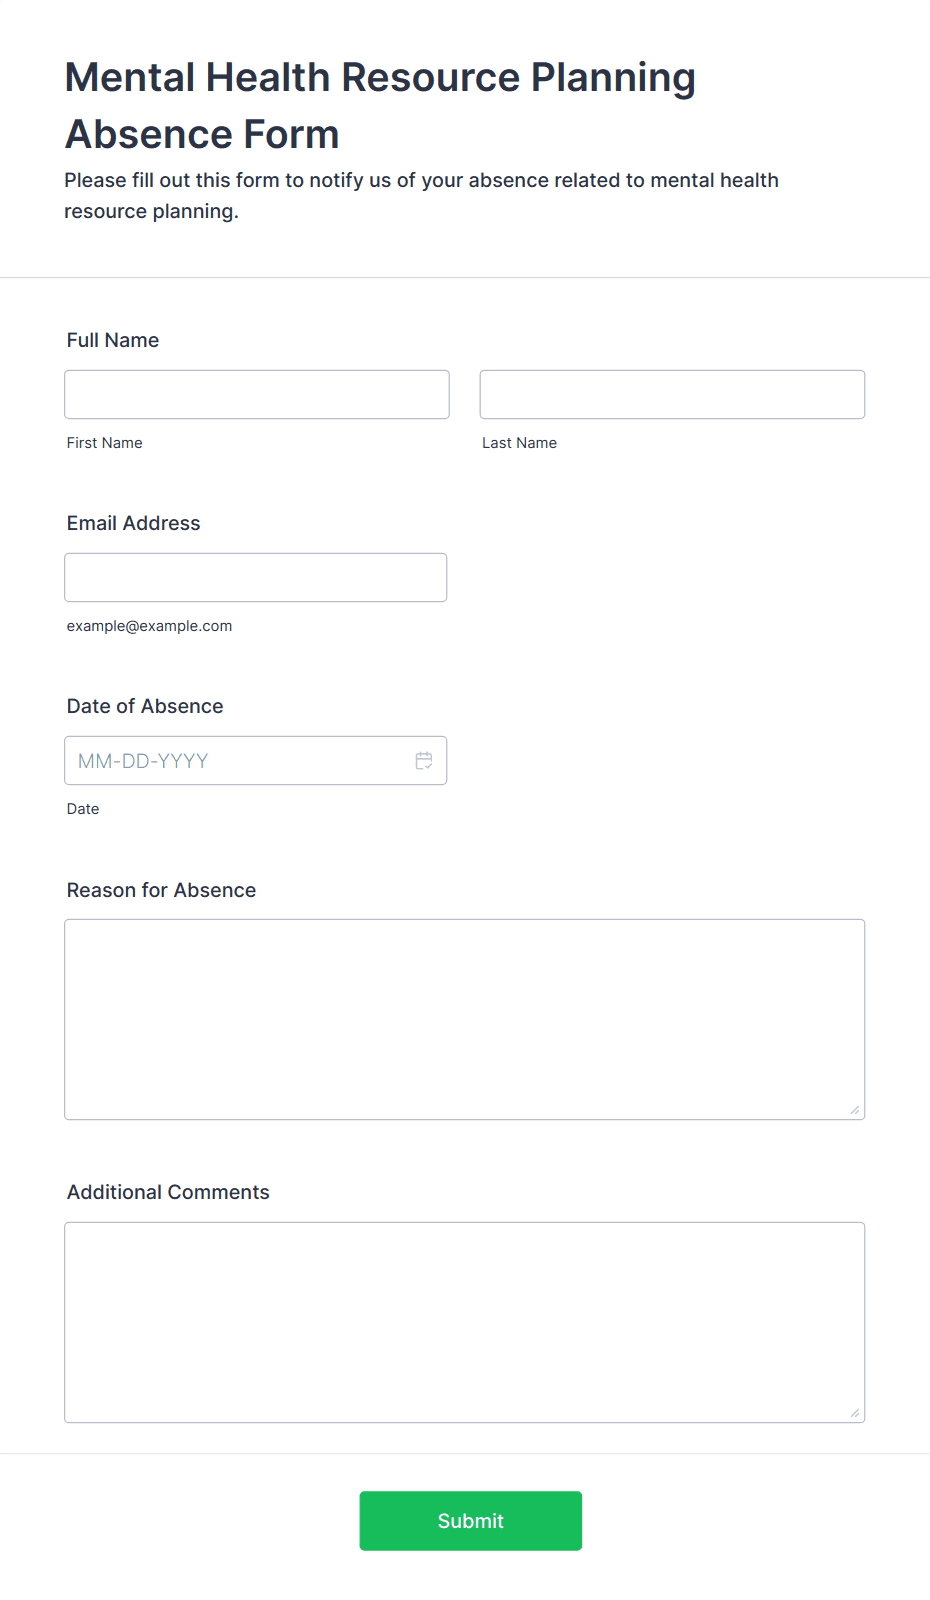The image size is (930, 1600).
Task: Click inside the Additional Comments text area
Action: click(465, 1322)
